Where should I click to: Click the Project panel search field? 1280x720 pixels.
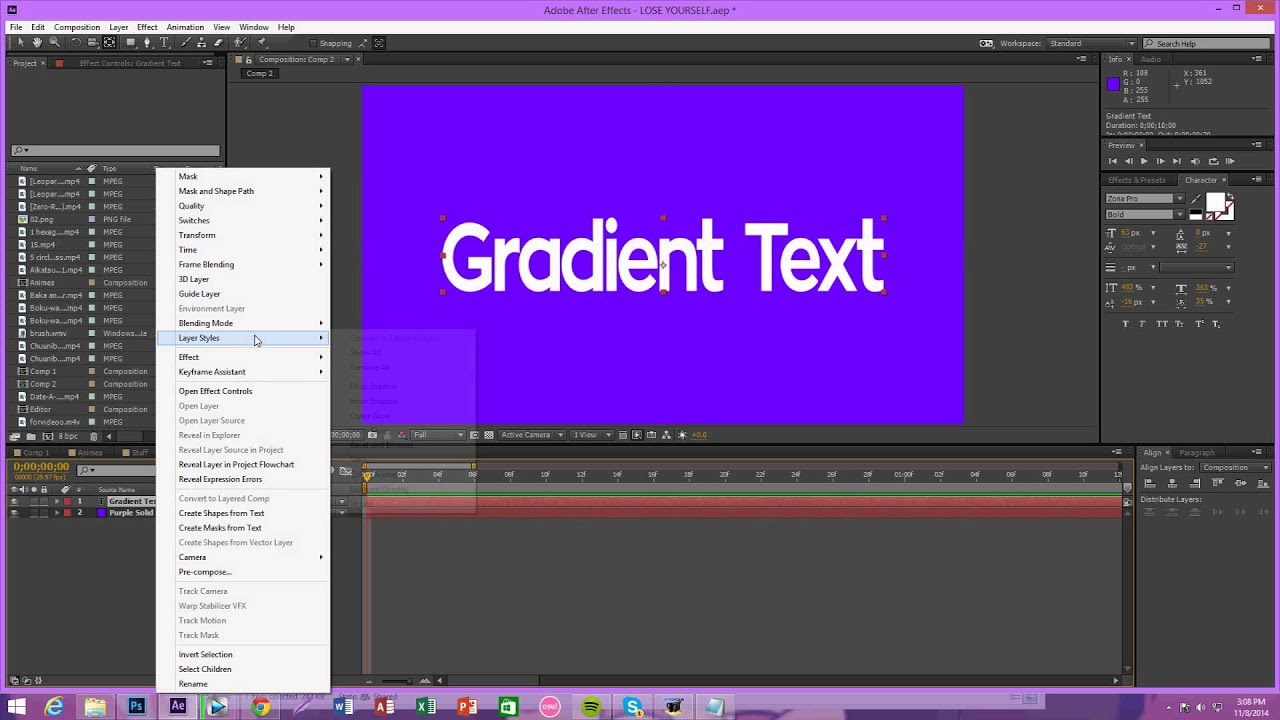pyautogui.click(x=116, y=150)
